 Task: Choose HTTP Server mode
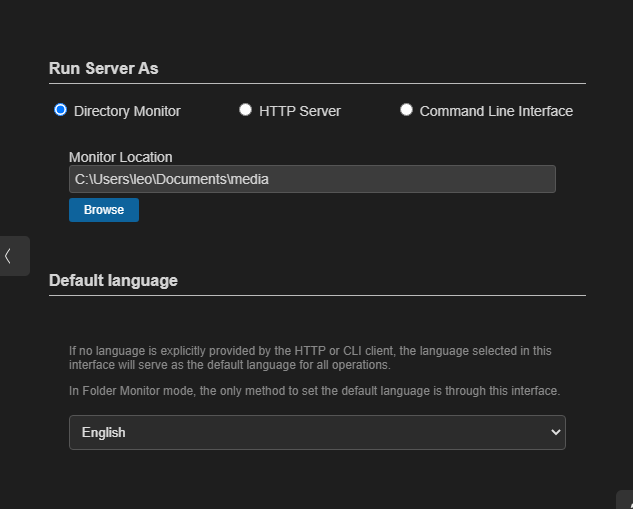(245, 110)
